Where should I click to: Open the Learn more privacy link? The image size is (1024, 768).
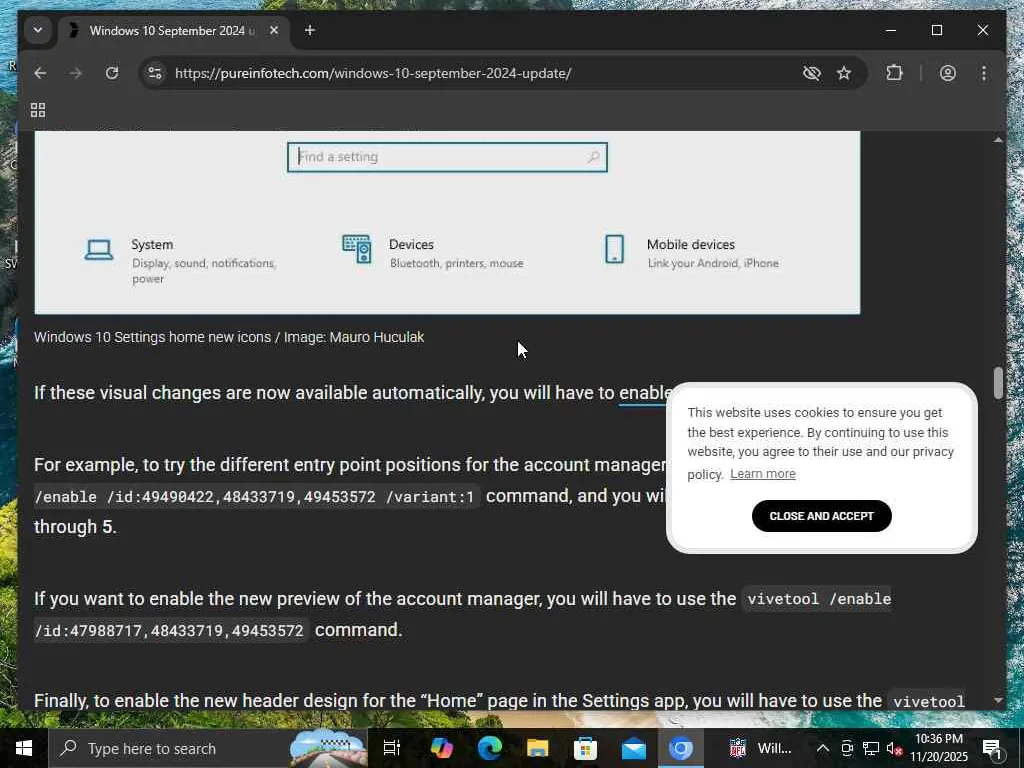pyautogui.click(x=763, y=474)
